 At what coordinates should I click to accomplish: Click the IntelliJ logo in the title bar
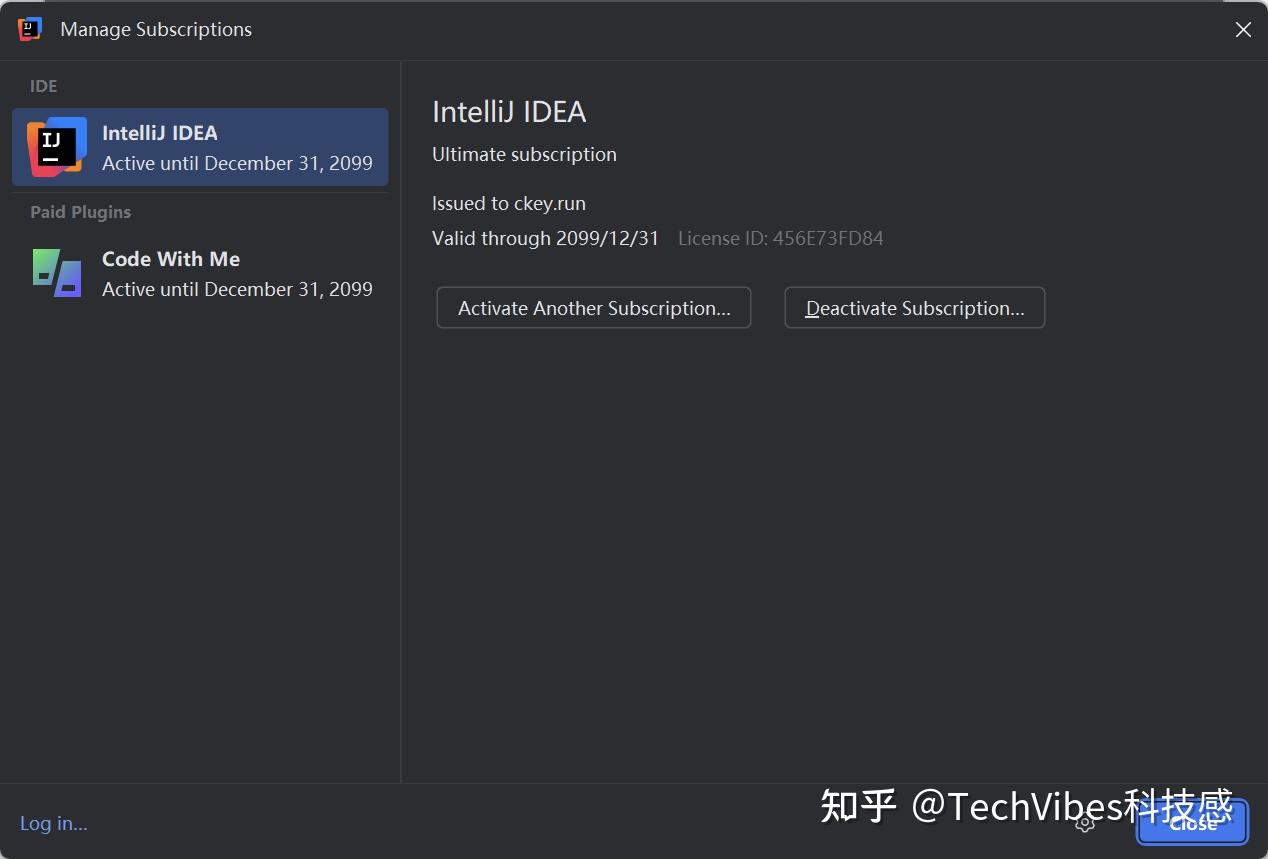point(30,29)
